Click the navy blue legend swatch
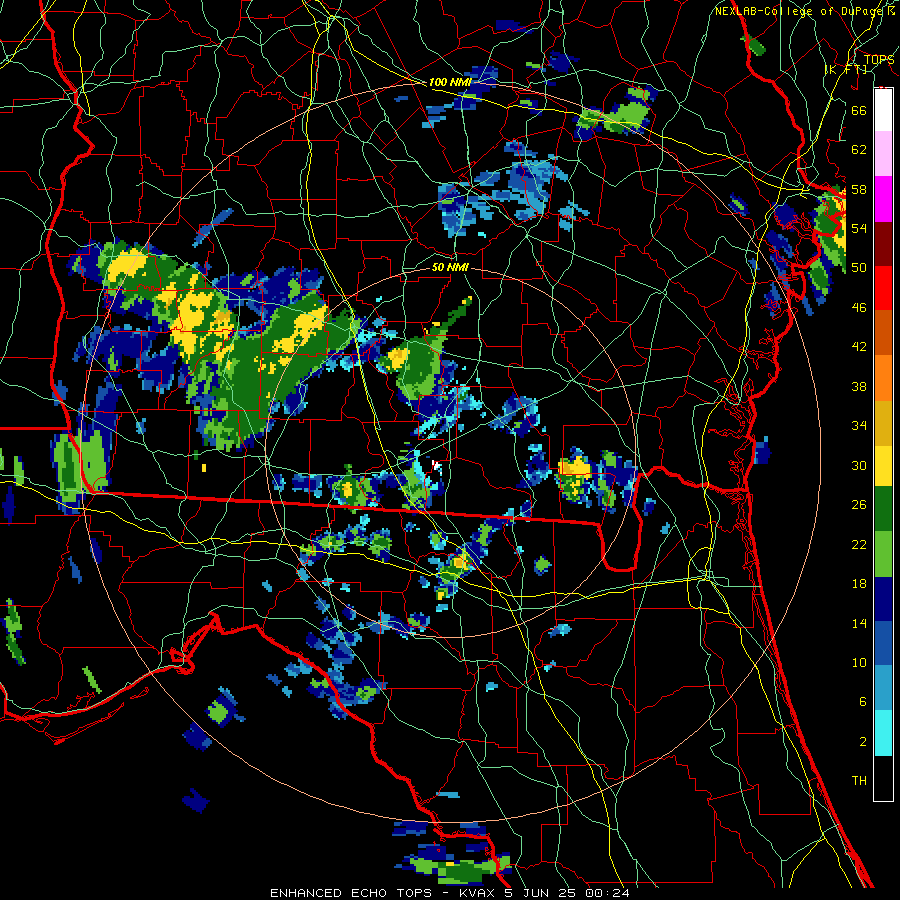Viewport: 900px width, 900px height. [x=883, y=599]
